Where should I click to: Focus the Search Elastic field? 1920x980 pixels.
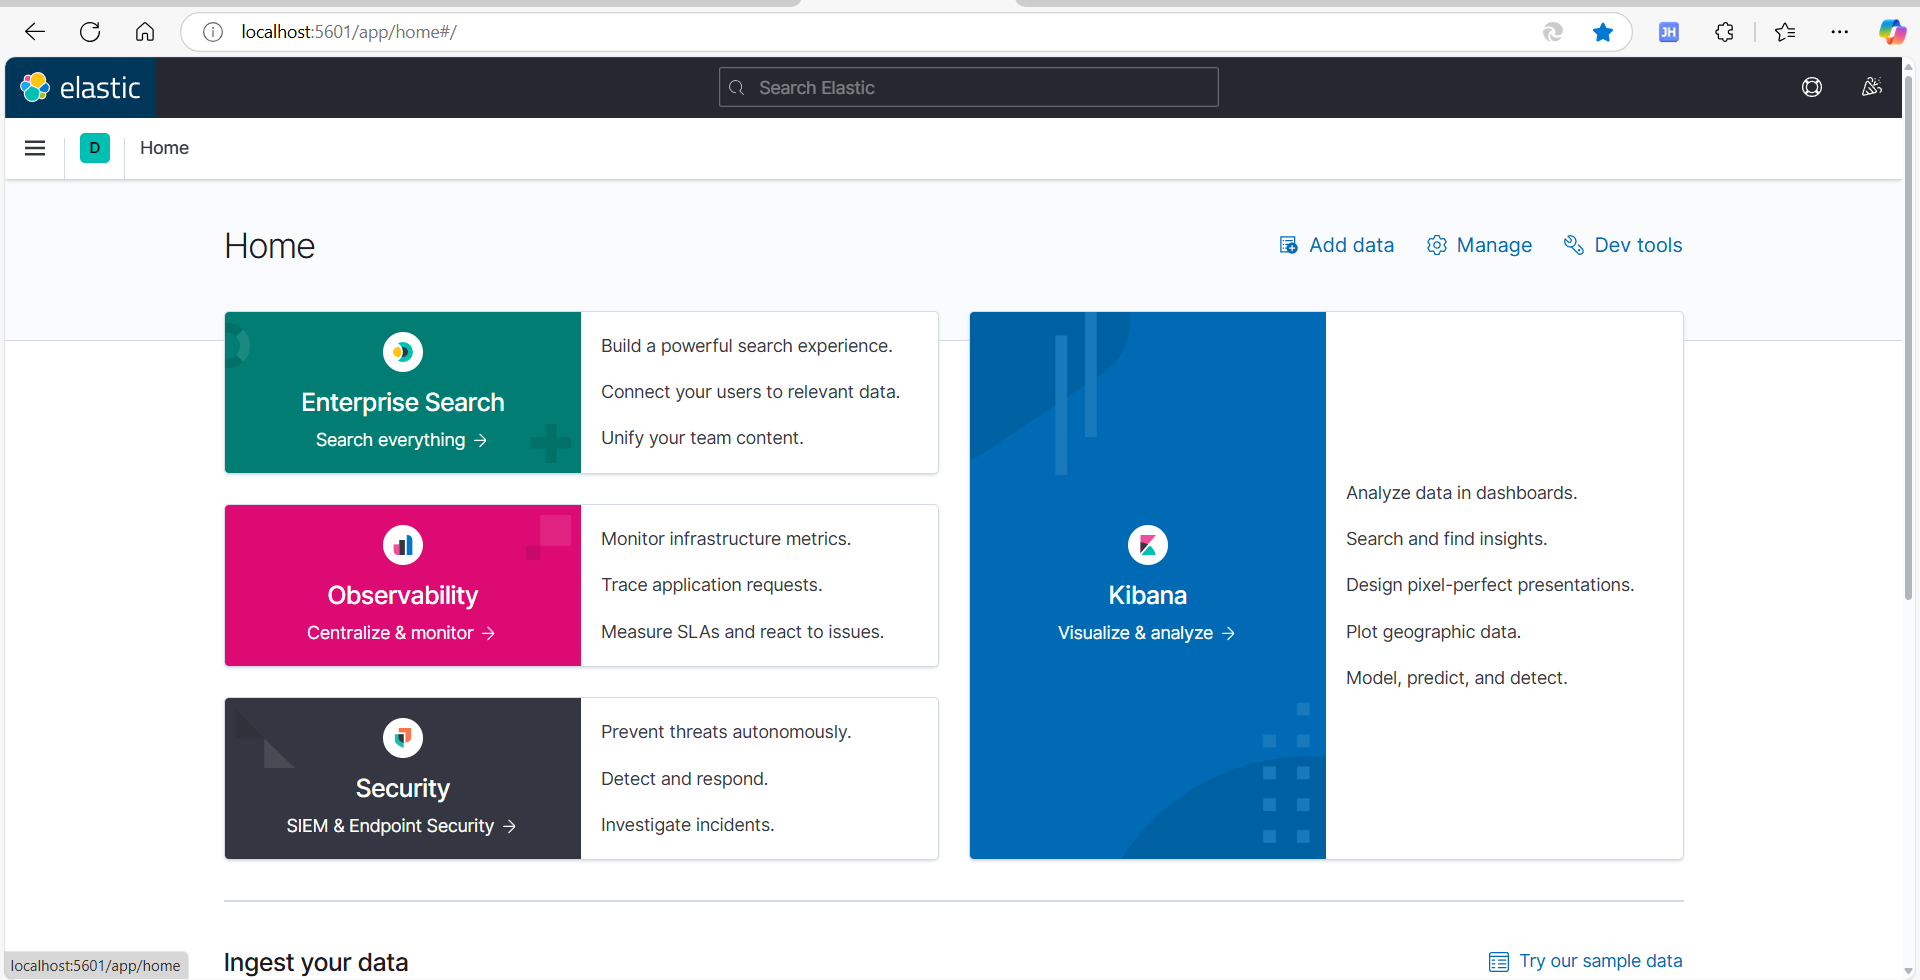(968, 88)
